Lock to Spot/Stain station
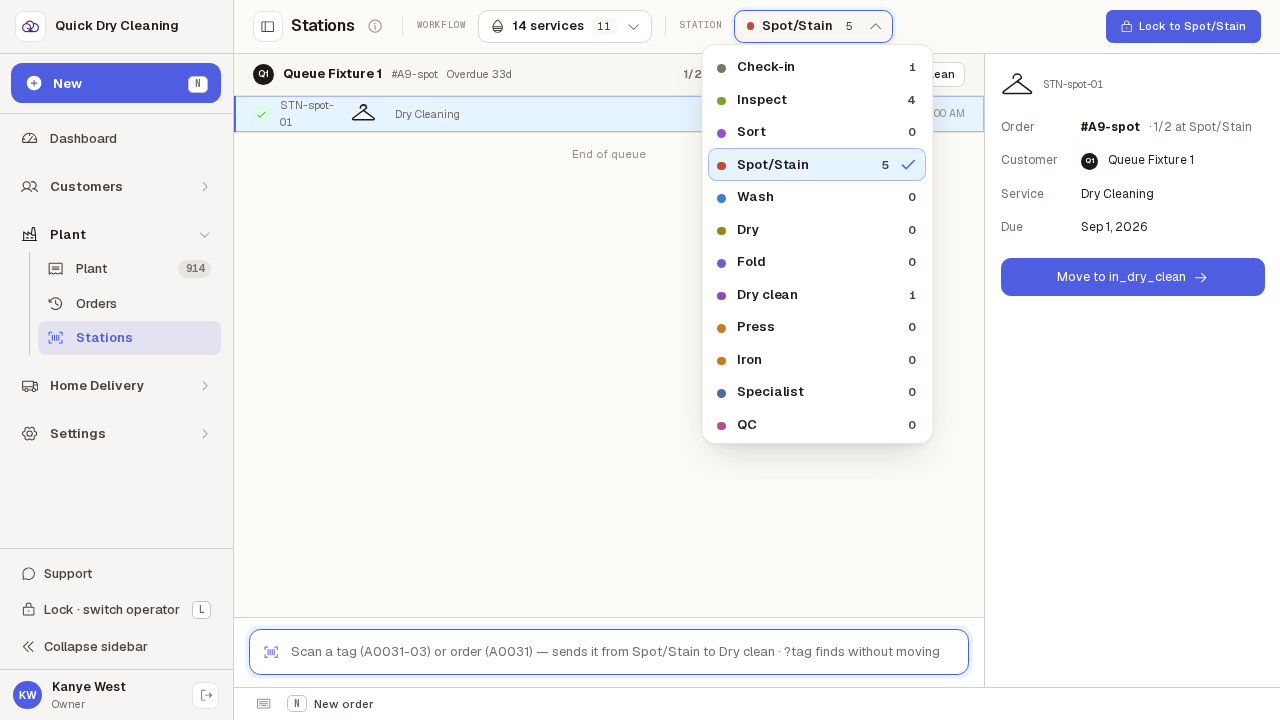This screenshot has height=720, width=1280. [1183, 26]
